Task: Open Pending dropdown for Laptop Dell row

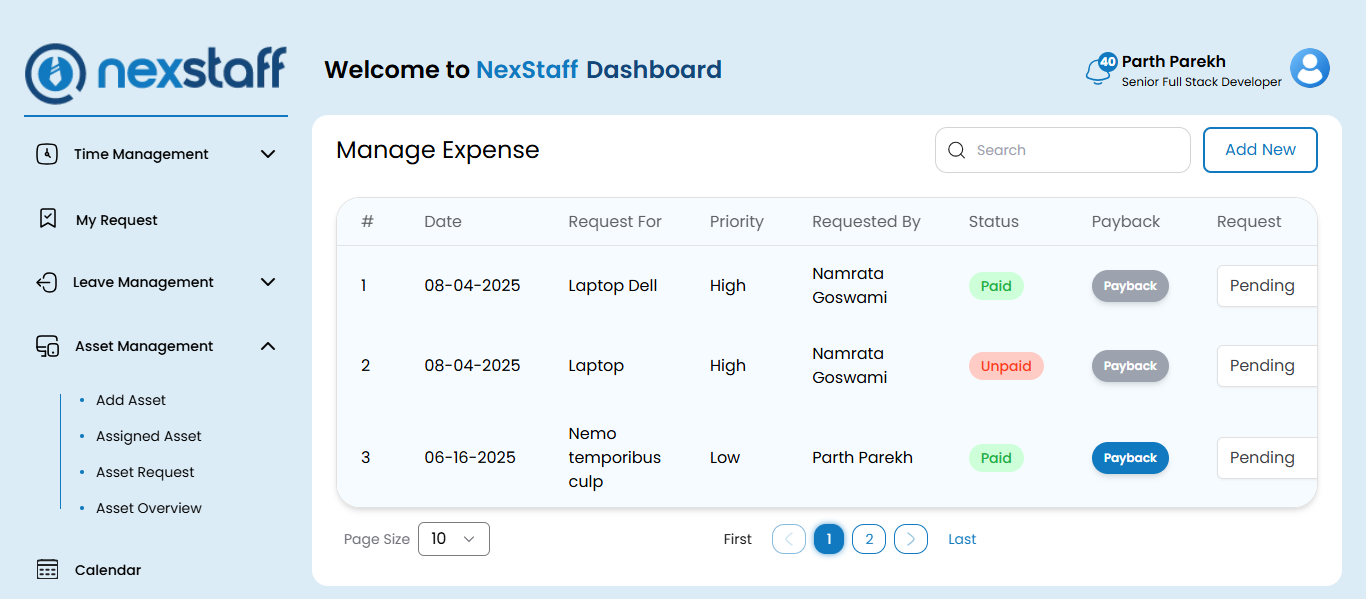Action: point(1266,286)
